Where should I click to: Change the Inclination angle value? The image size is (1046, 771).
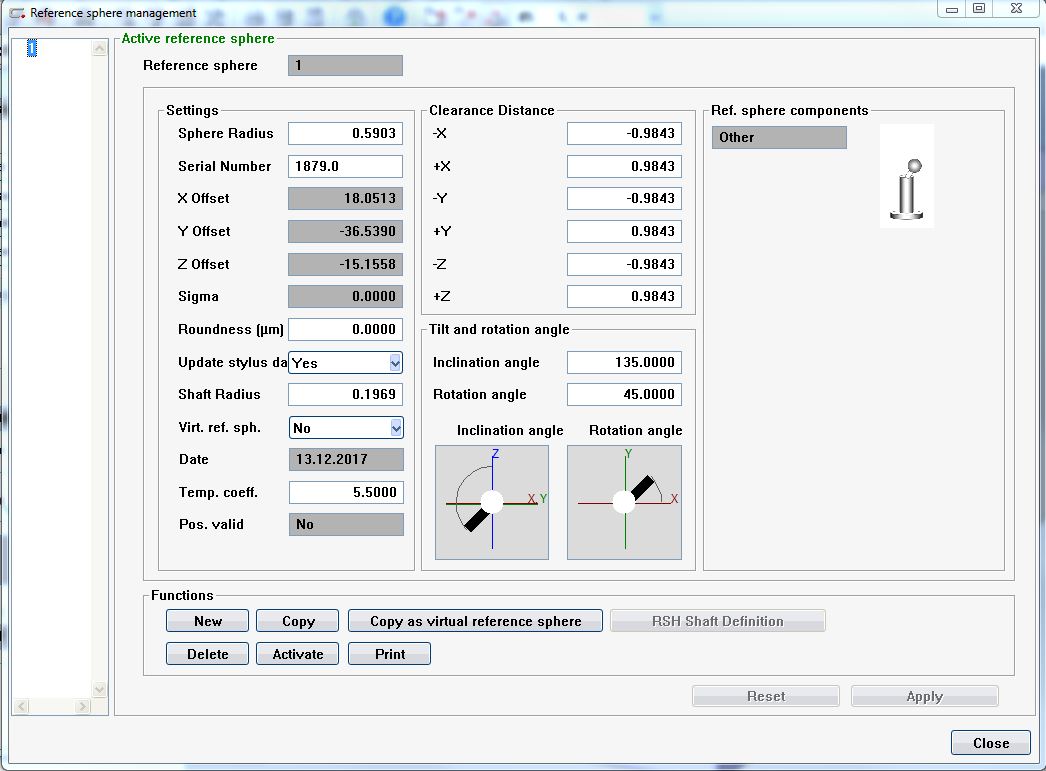[x=622, y=362]
